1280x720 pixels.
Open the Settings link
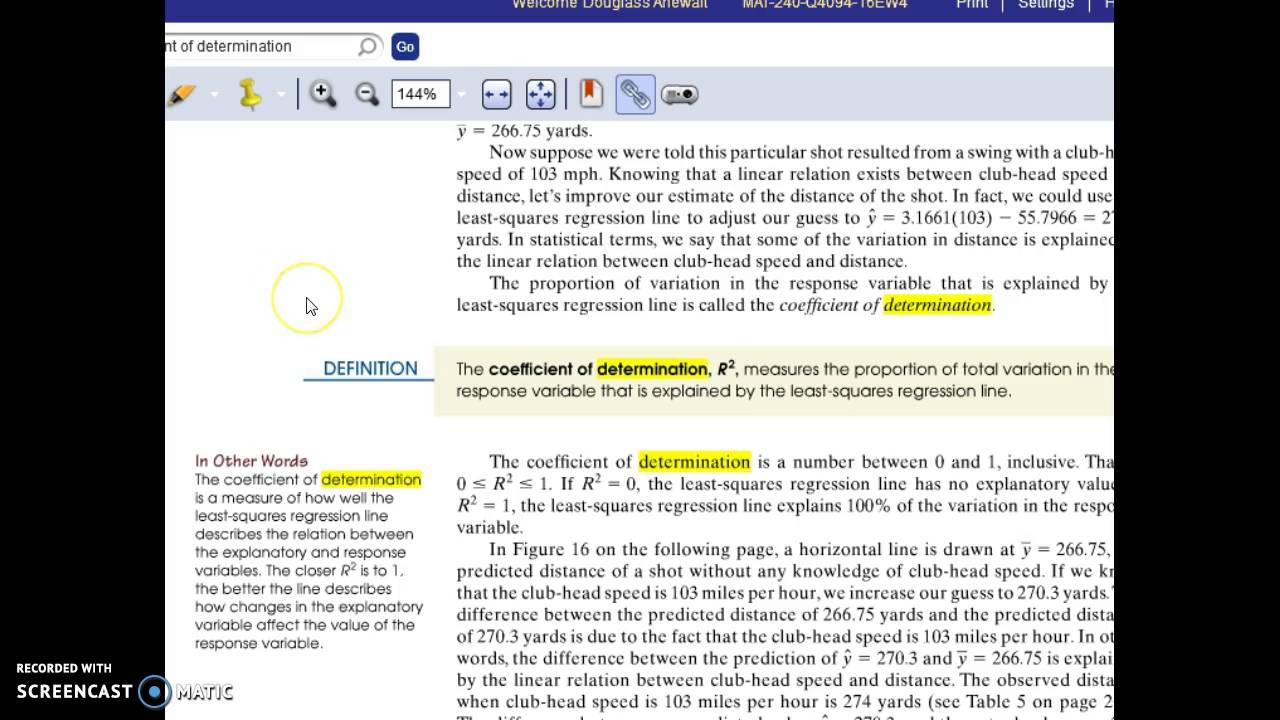1046,5
